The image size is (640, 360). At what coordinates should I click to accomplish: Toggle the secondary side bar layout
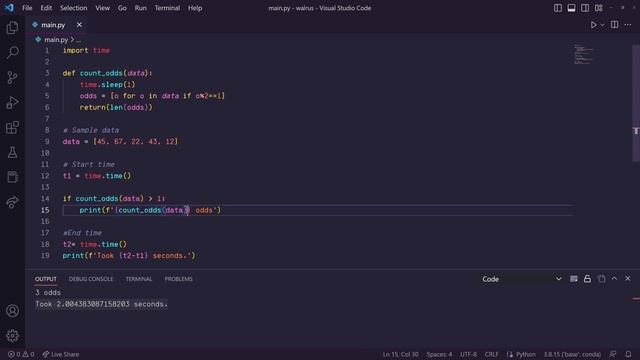point(585,8)
